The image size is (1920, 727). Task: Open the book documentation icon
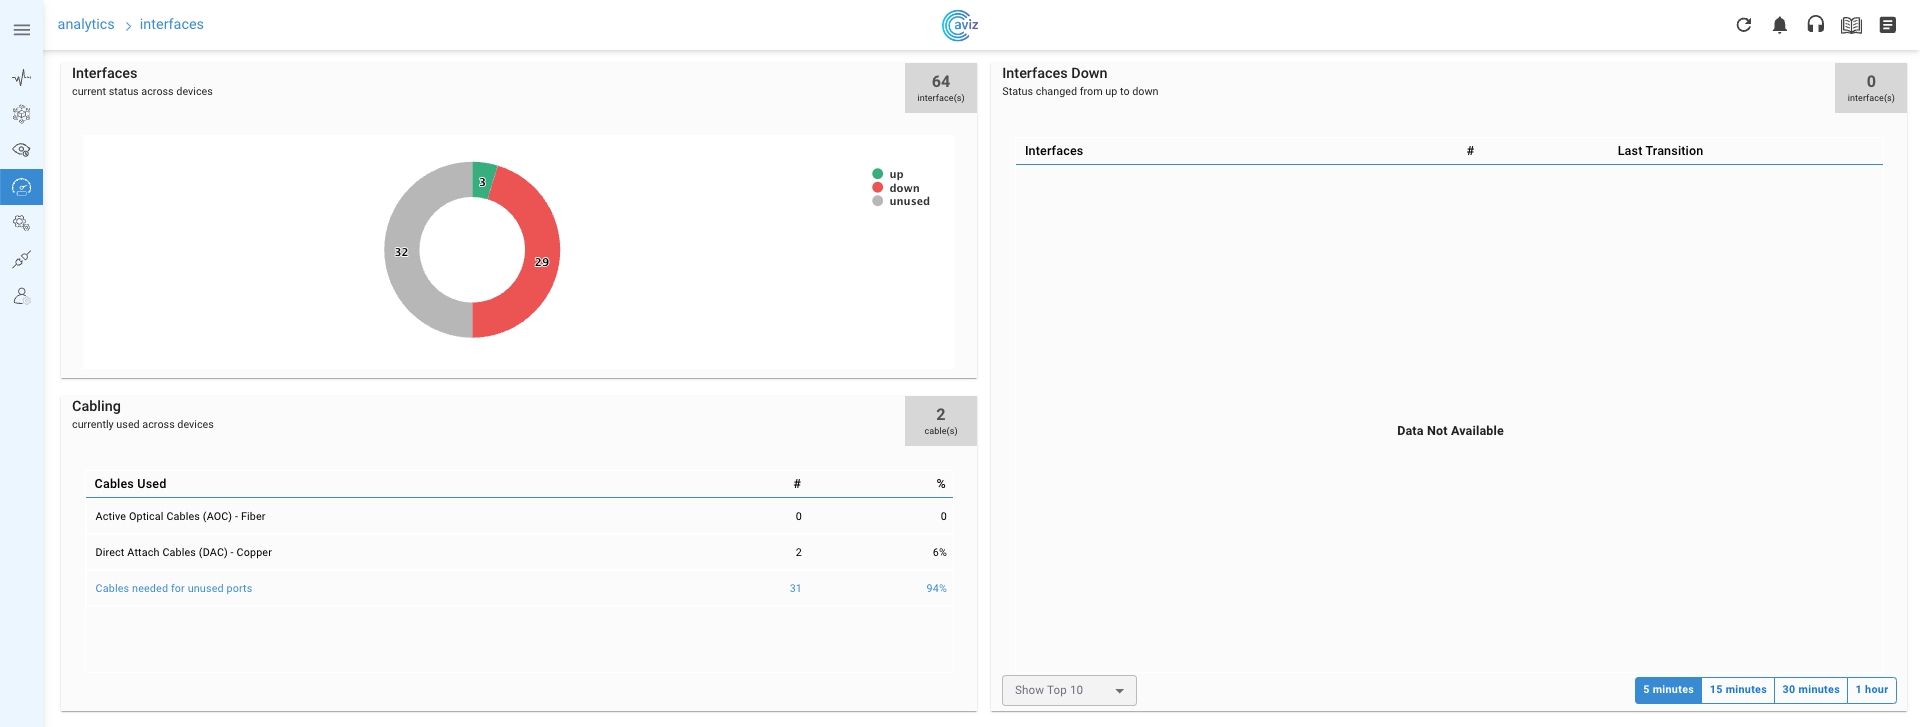click(1851, 25)
